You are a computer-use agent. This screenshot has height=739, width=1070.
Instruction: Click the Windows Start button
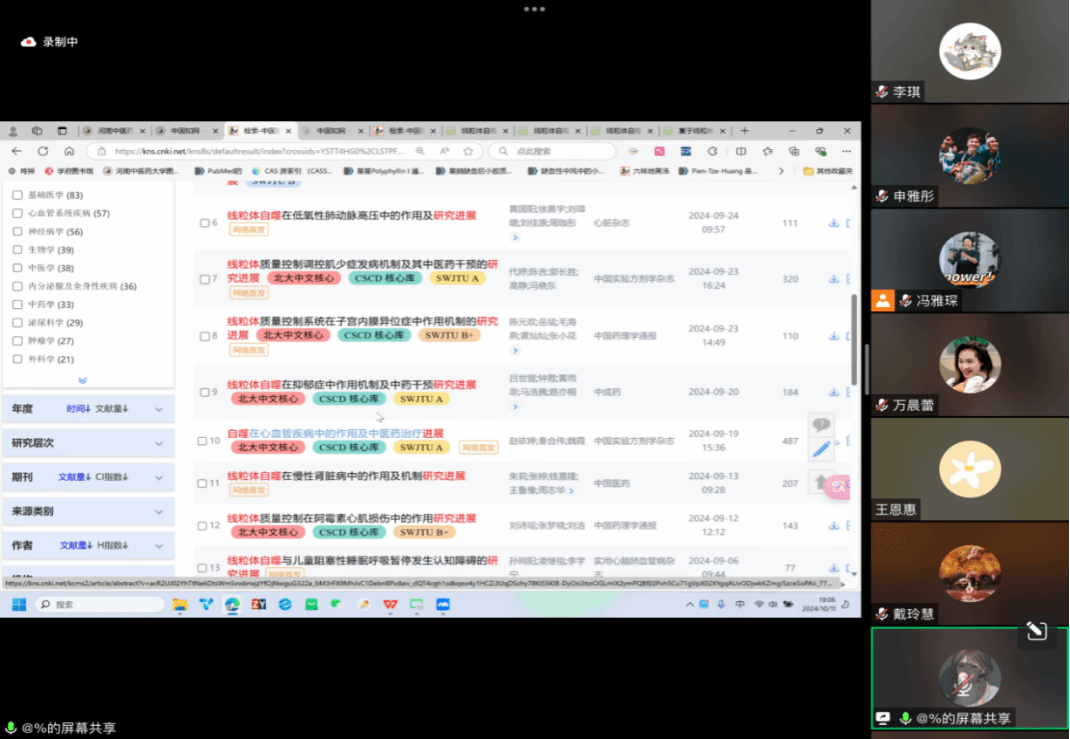pos(19,605)
